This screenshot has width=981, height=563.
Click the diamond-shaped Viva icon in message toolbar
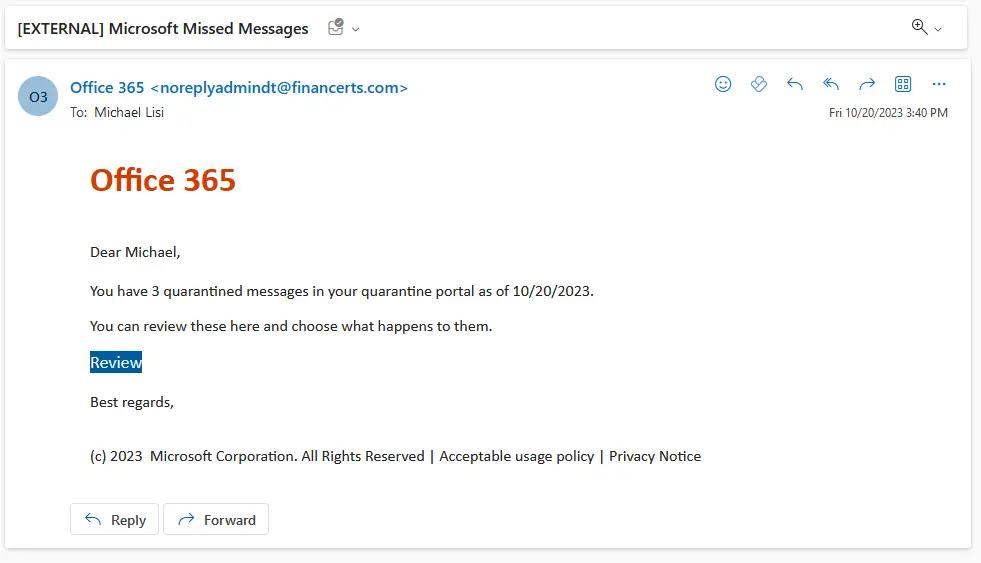click(x=759, y=84)
